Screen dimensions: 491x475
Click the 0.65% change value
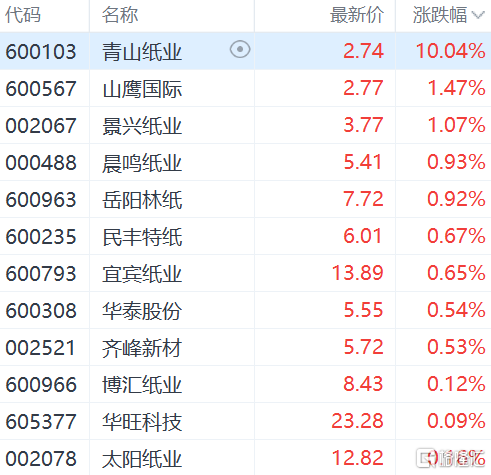[456, 273]
